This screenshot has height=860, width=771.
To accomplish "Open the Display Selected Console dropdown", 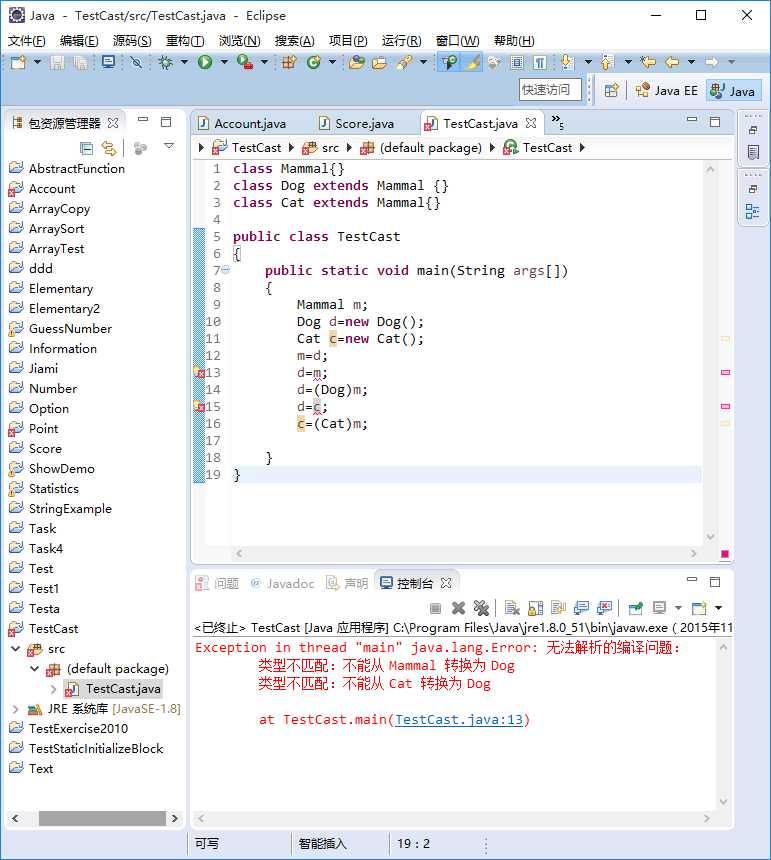I will (678, 608).
